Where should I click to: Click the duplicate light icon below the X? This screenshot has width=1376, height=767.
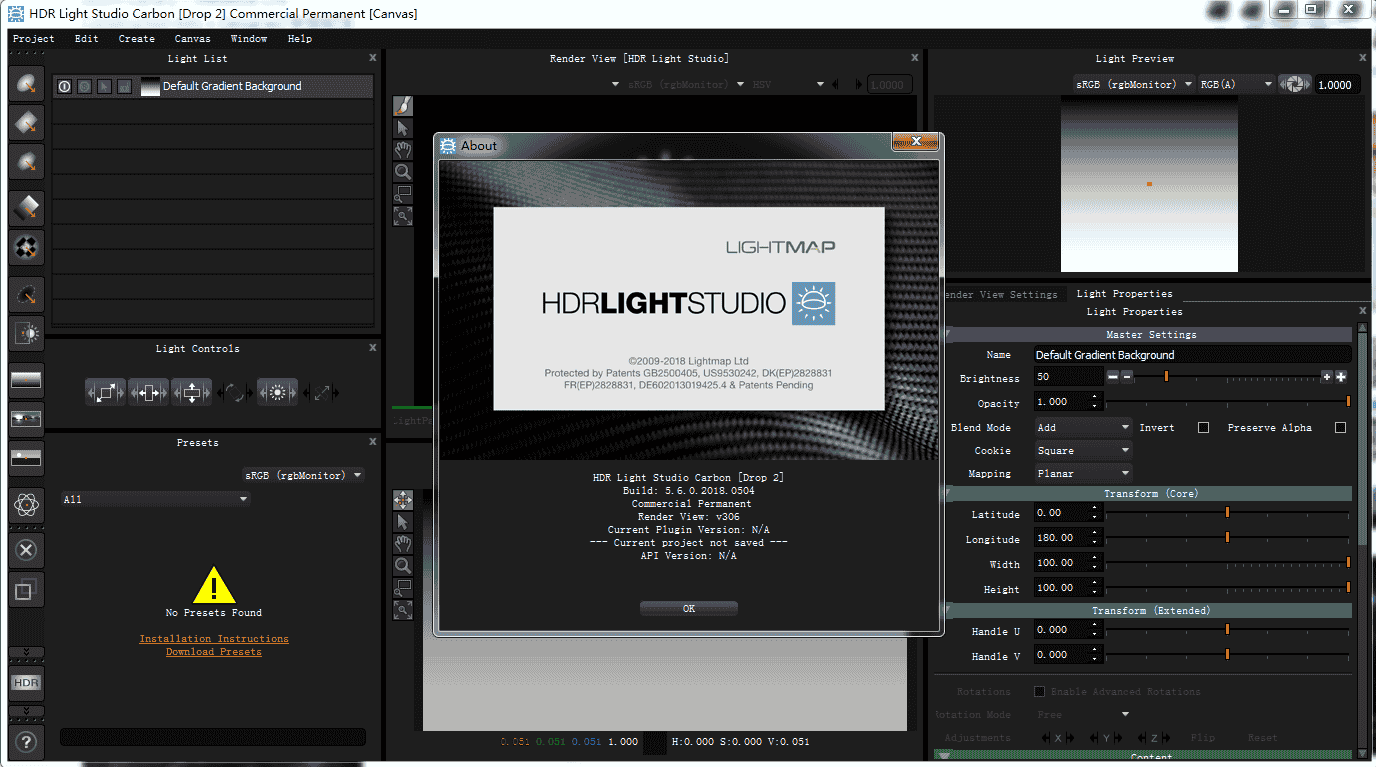[x=25, y=590]
